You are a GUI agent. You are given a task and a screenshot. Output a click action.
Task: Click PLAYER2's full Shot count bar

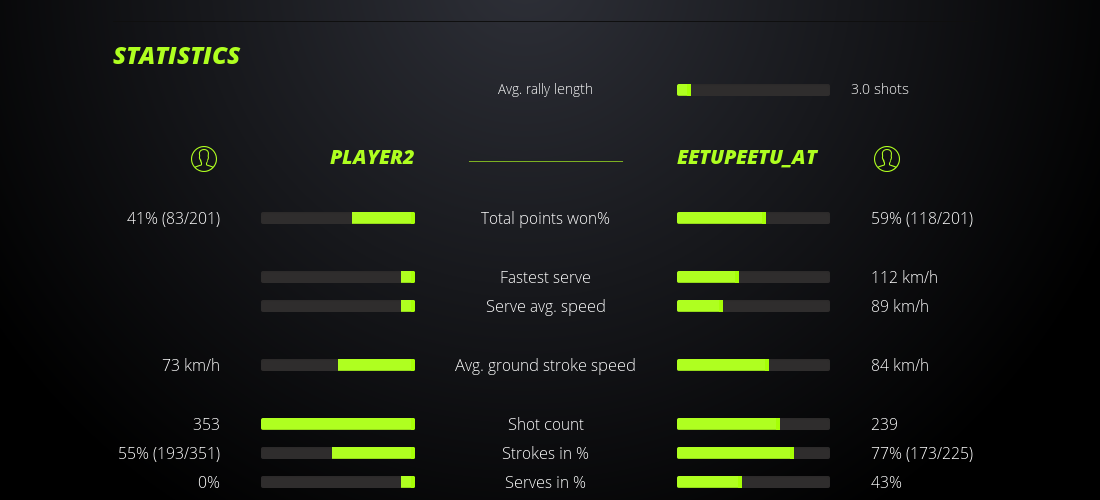click(x=338, y=424)
